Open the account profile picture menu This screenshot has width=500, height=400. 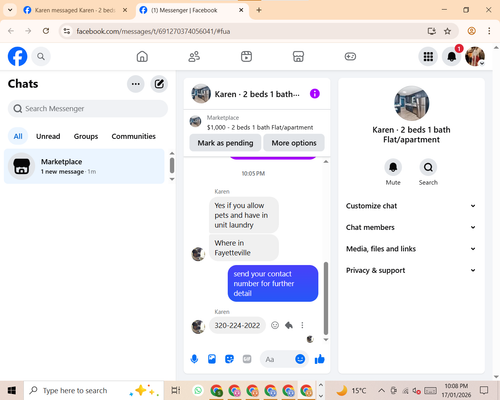click(x=475, y=57)
